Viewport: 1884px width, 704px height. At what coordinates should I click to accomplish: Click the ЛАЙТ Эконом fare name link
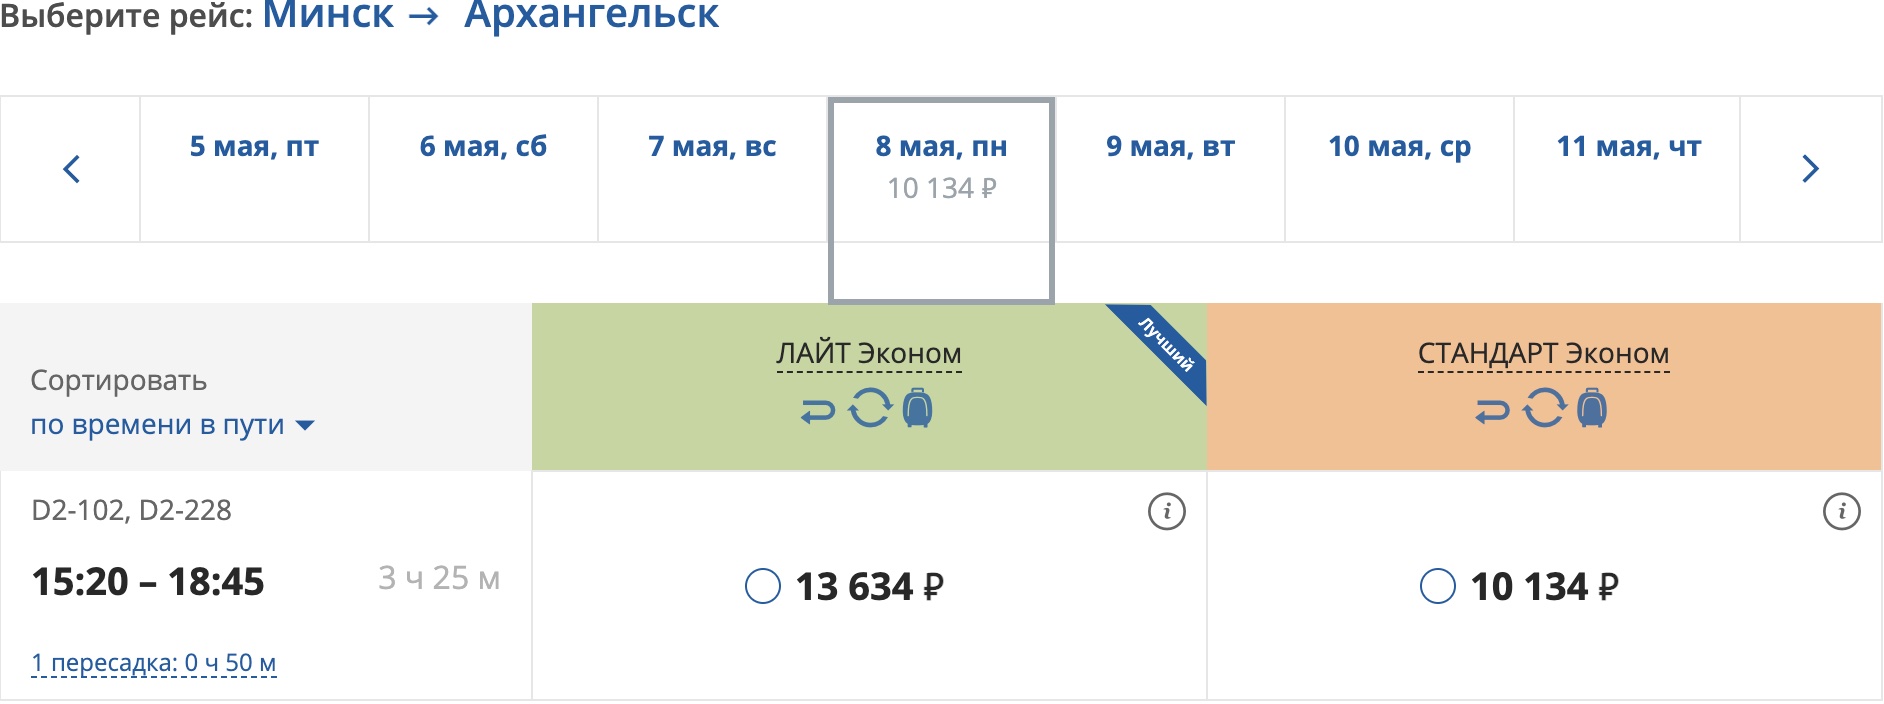[869, 354]
